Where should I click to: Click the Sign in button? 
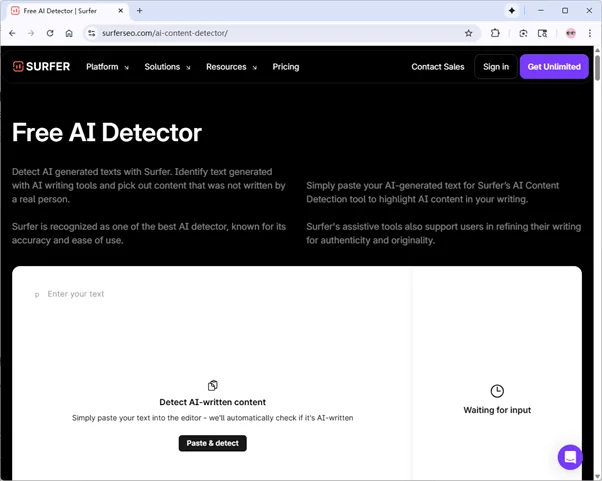click(496, 67)
